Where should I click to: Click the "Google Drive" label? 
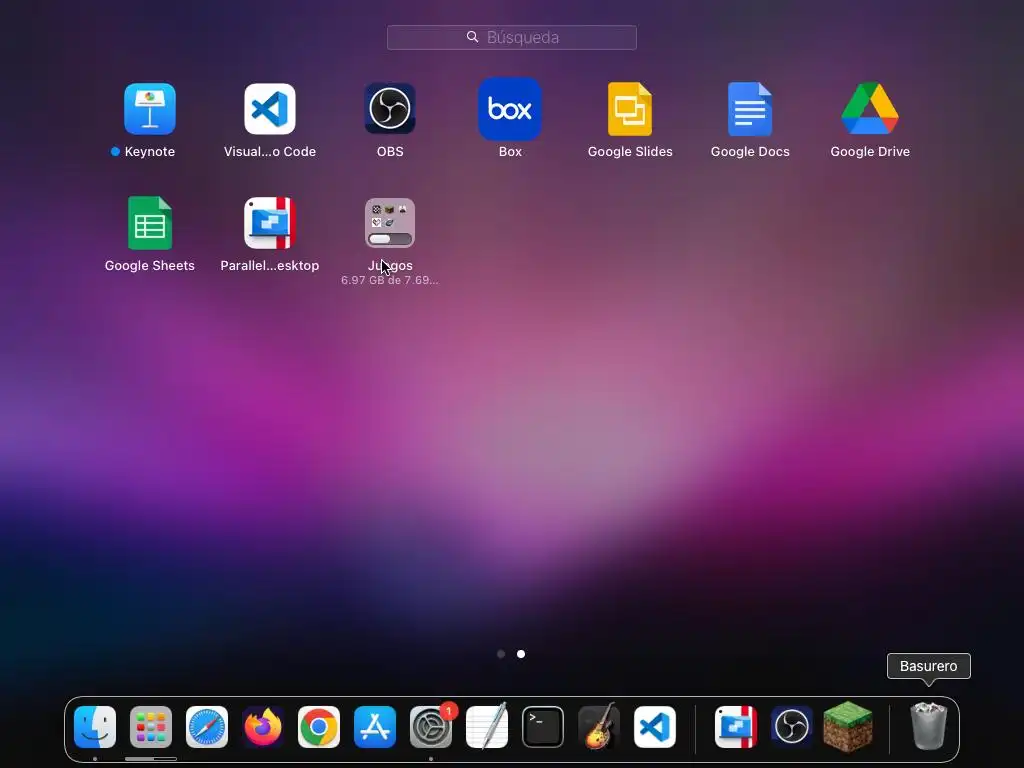pyautogui.click(x=870, y=152)
